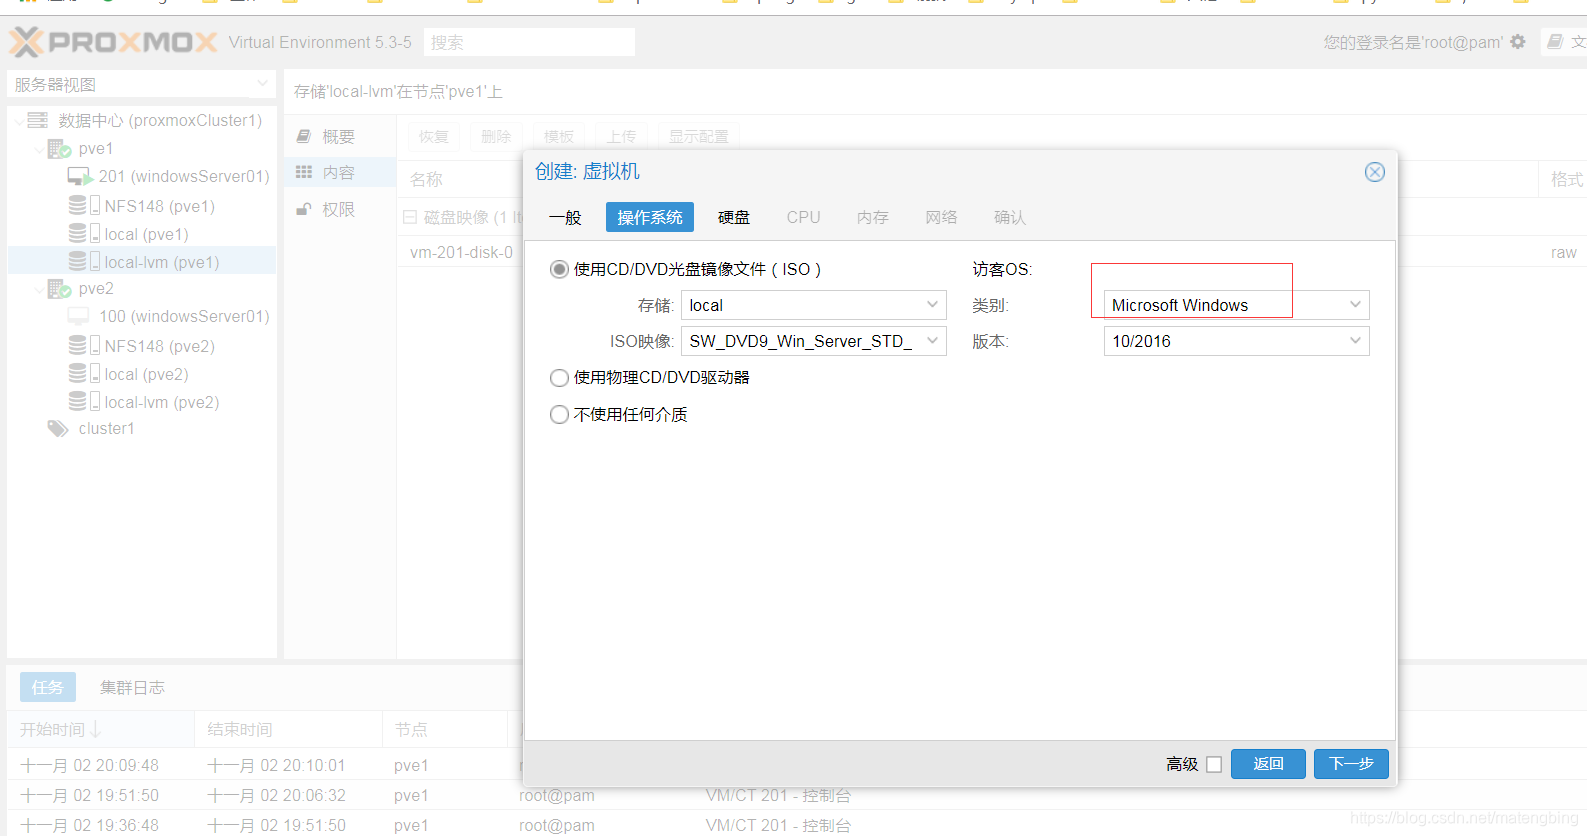
Task: Switch to the CPU tab
Action: click(803, 217)
